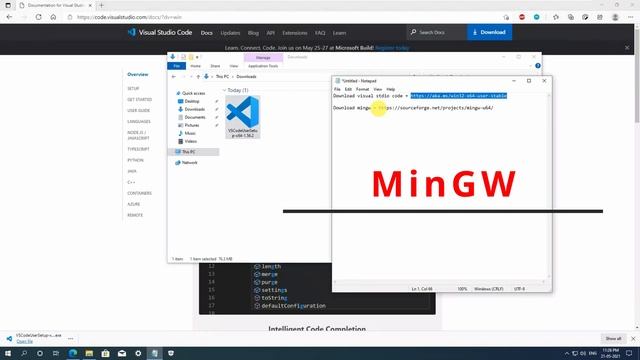This screenshot has height=360, width=640.
Task: Open the FAQ page in site navigation
Action: point(320,33)
